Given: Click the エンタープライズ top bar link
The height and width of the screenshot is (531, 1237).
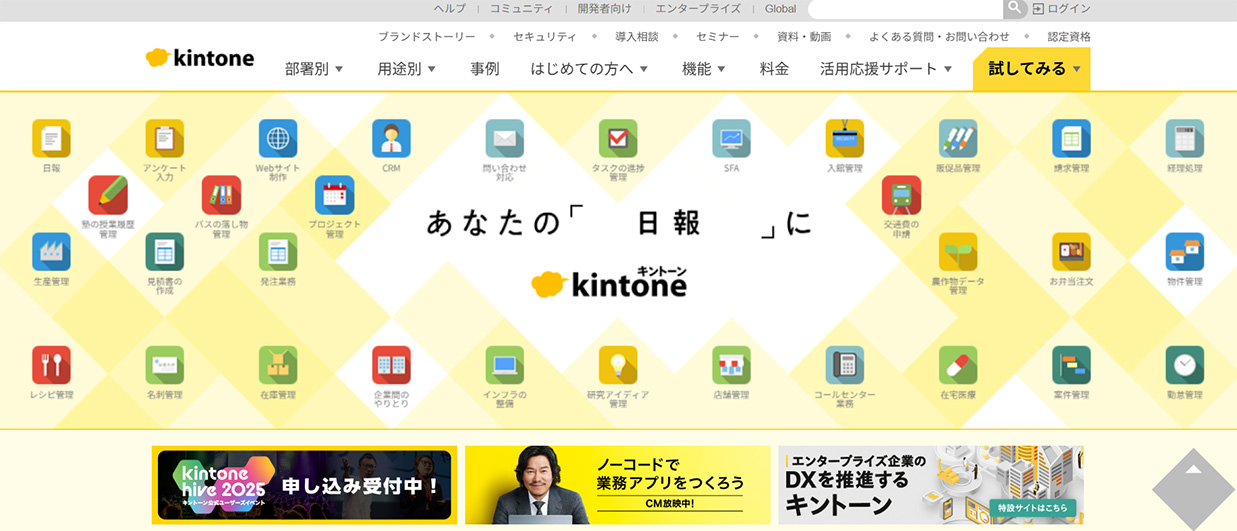Looking at the screenshot, I should tap(698, 8).
